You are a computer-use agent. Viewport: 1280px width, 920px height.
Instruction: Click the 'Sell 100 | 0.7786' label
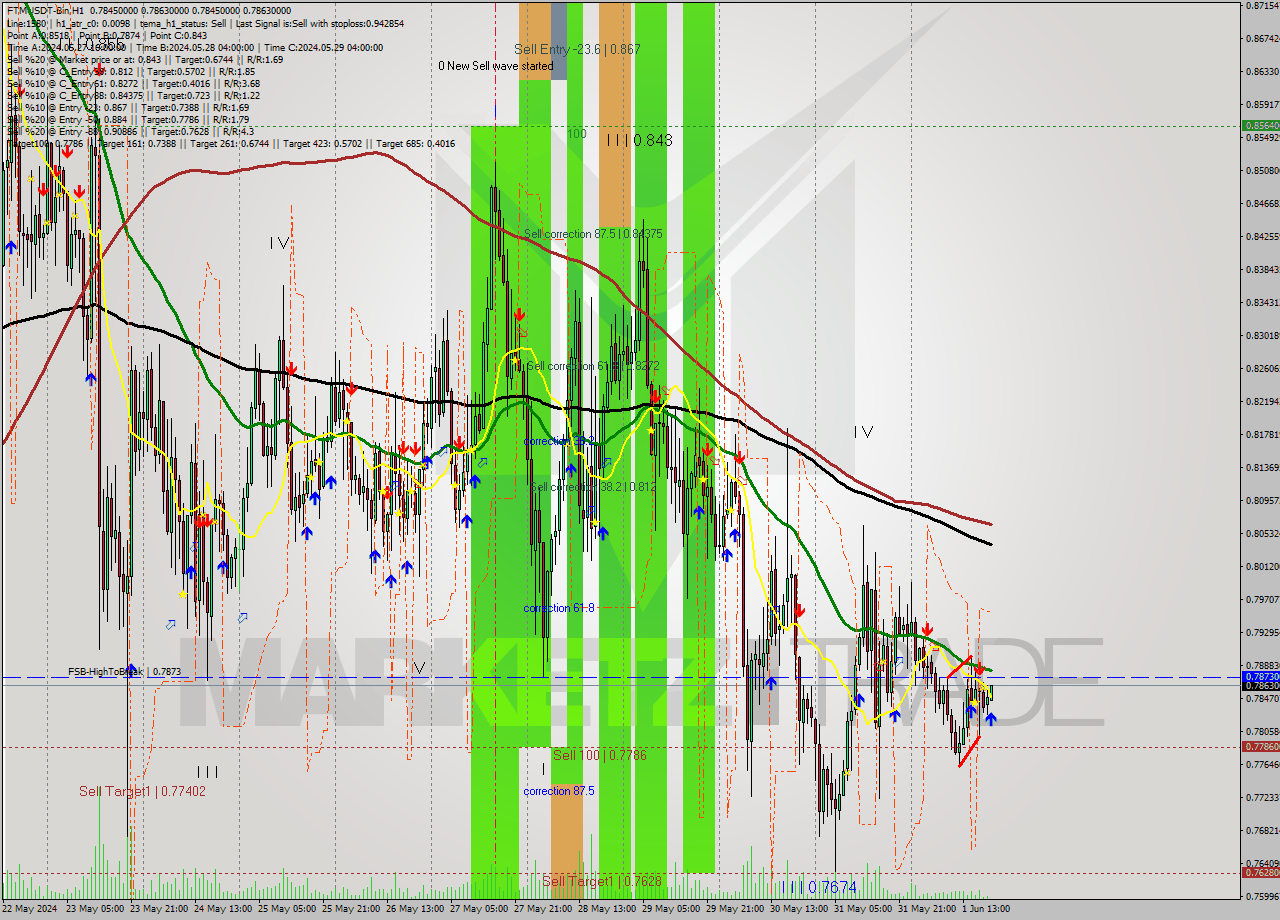[600, 755]
